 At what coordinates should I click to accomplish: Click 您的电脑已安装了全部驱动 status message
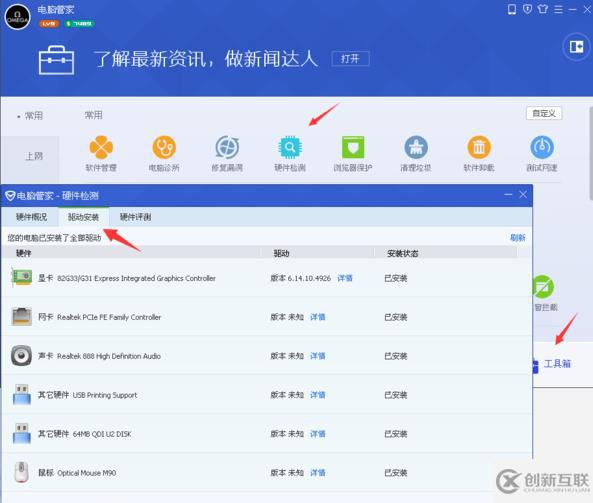(54, 238)
